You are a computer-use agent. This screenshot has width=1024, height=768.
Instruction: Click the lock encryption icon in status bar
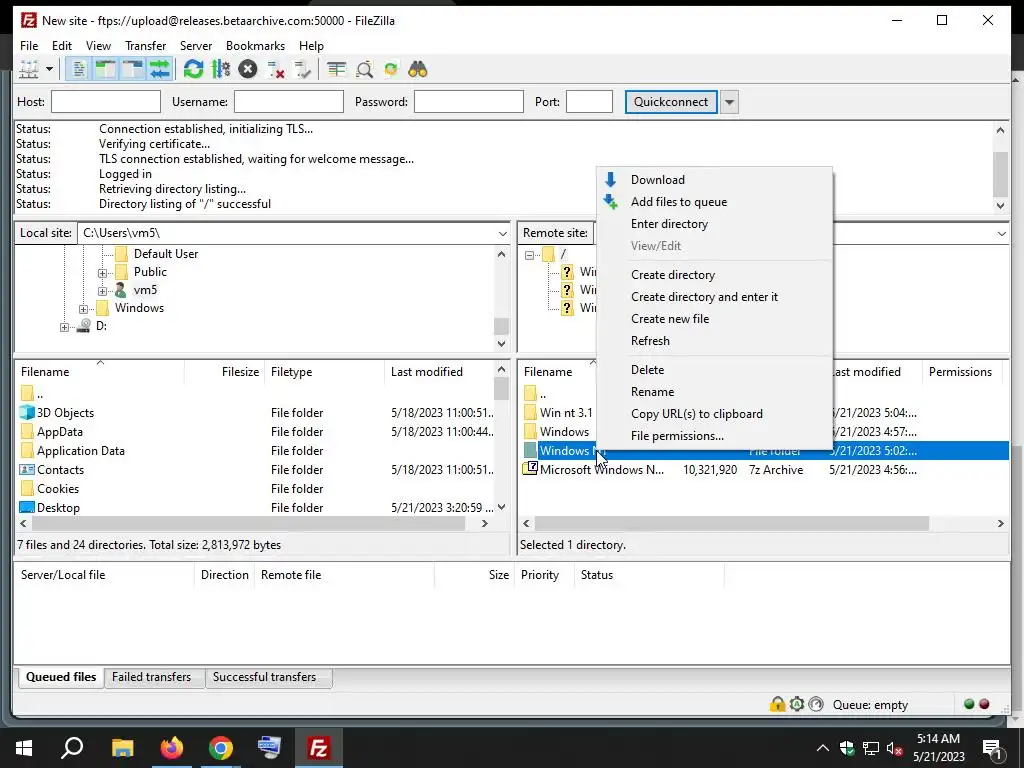(x=777, y=704)
